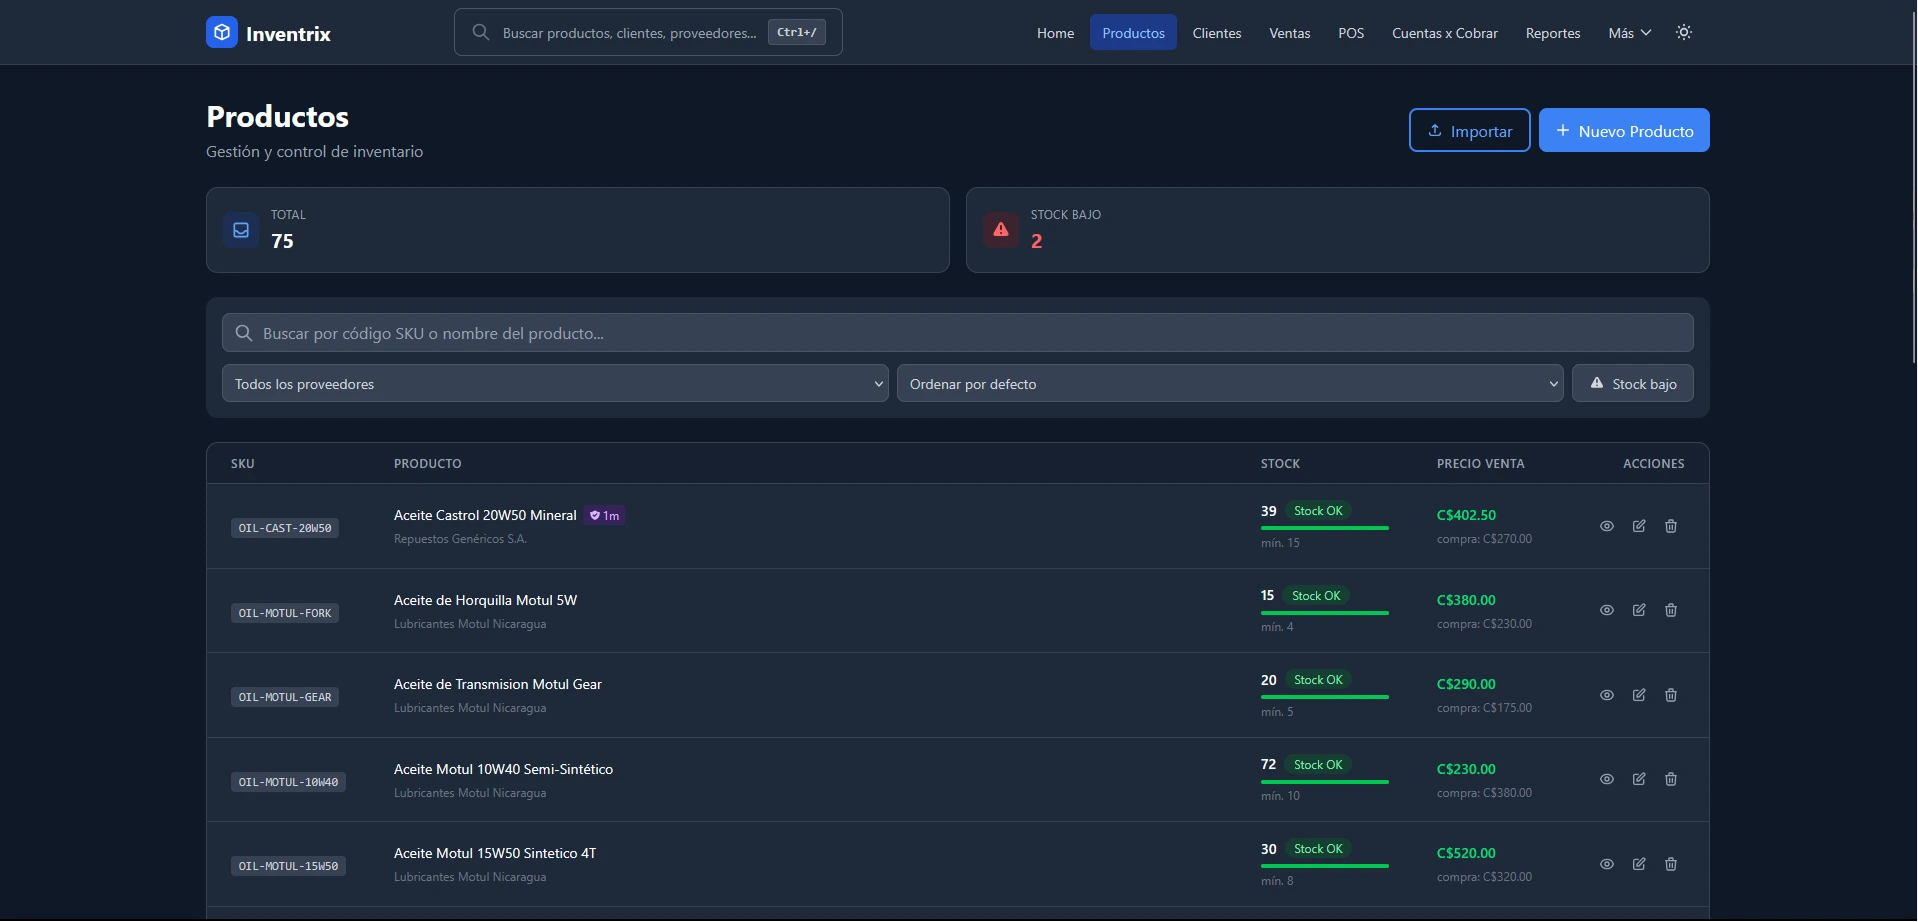View details of Aceite Motul 10W40 Semi-Sintético

point(1607,779)
